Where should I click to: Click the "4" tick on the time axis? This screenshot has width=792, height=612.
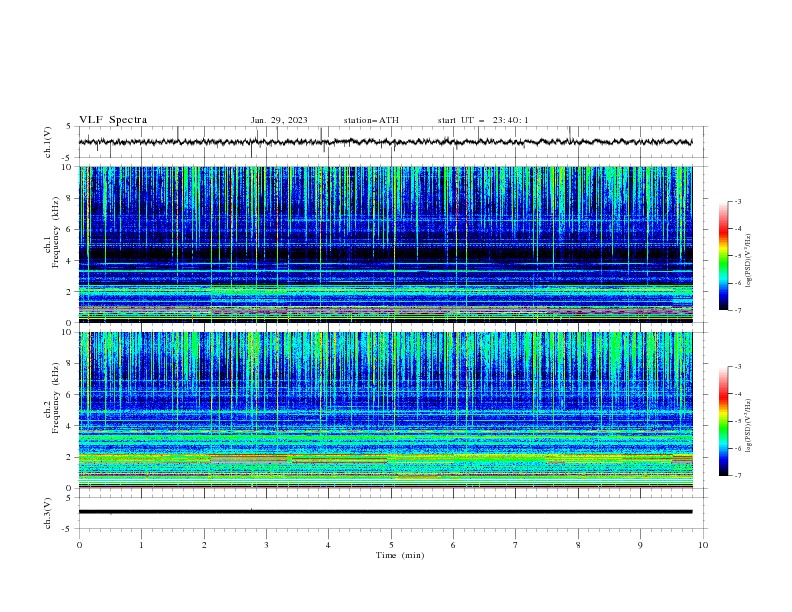coord(328,545)
